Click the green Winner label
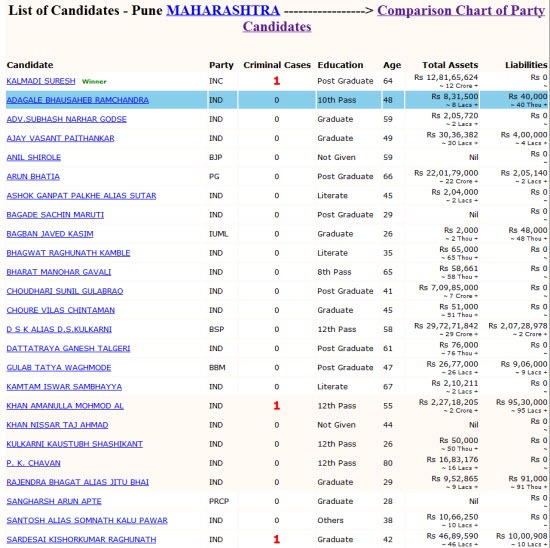The image size is (550, 548). [94, 82]
